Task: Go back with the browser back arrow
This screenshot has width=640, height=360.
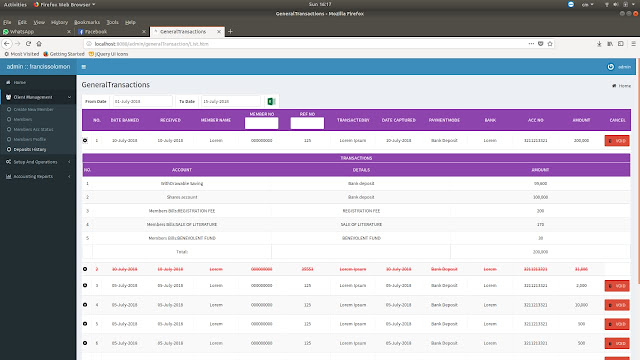Action: [7, 44]
